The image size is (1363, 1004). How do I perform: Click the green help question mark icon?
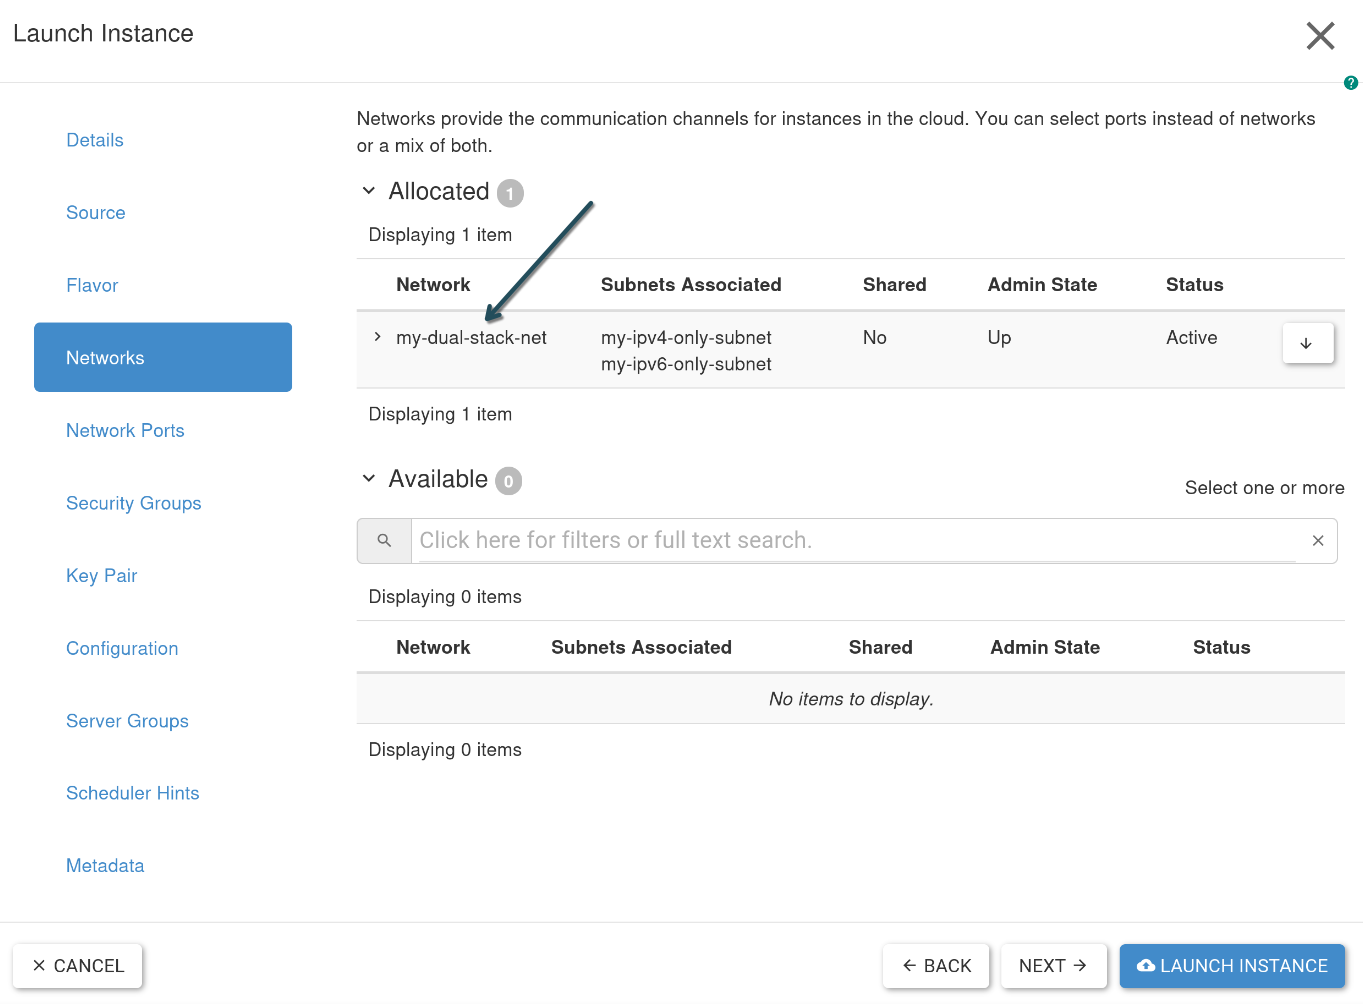pyautogui.click(x=1351, y=83)
